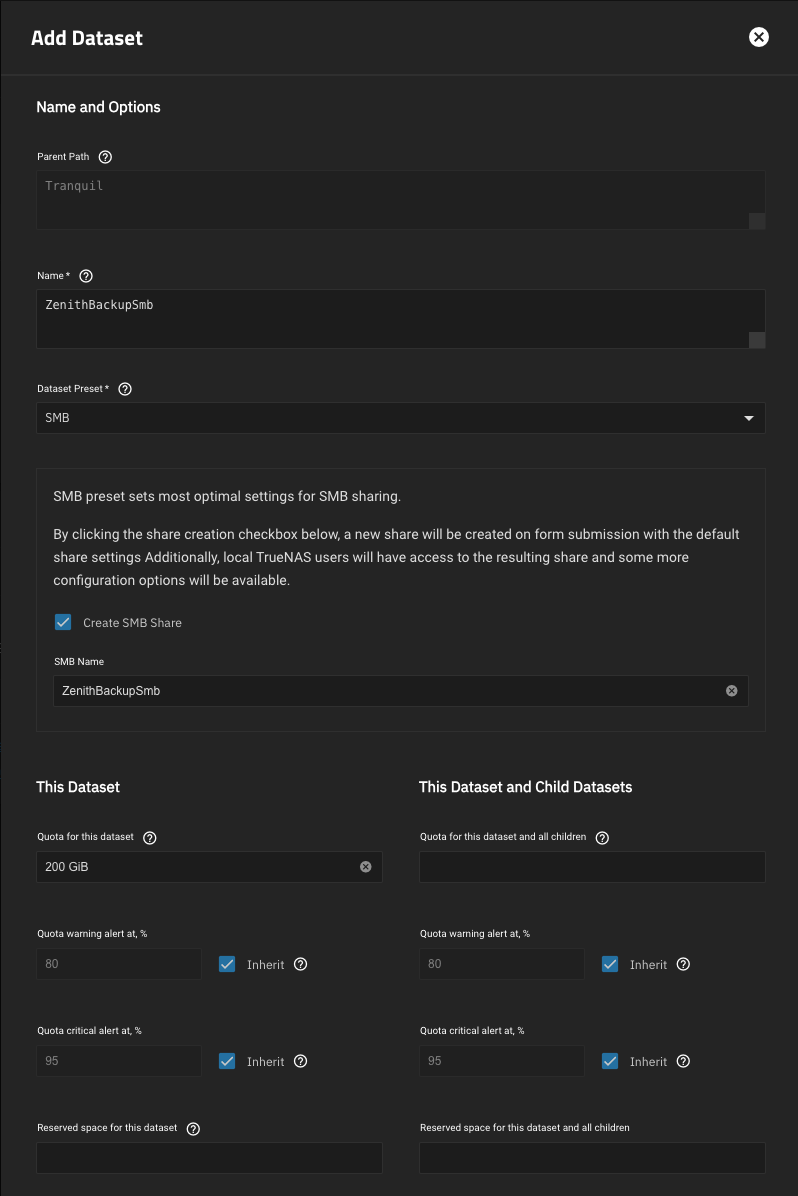
Task: Clear the SMB Name field with the X icon
Action: click(731, 691)
